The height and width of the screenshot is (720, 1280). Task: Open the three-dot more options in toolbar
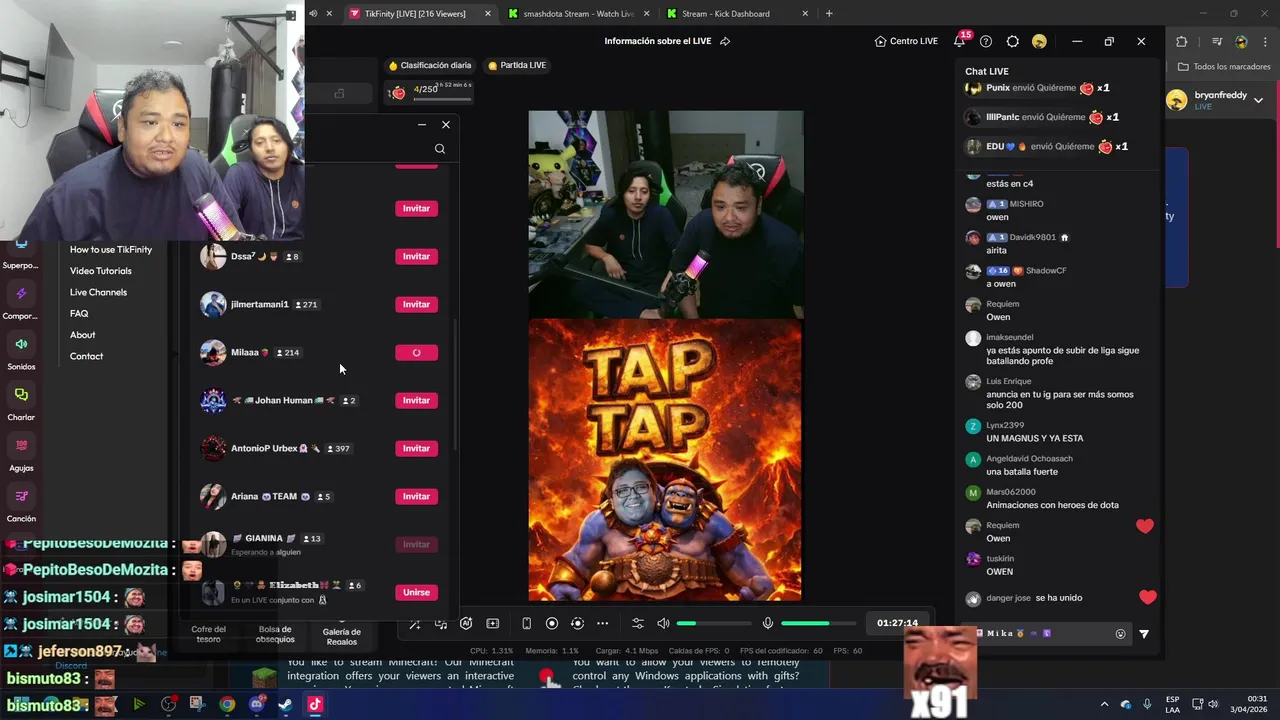[x=602, y=623]
